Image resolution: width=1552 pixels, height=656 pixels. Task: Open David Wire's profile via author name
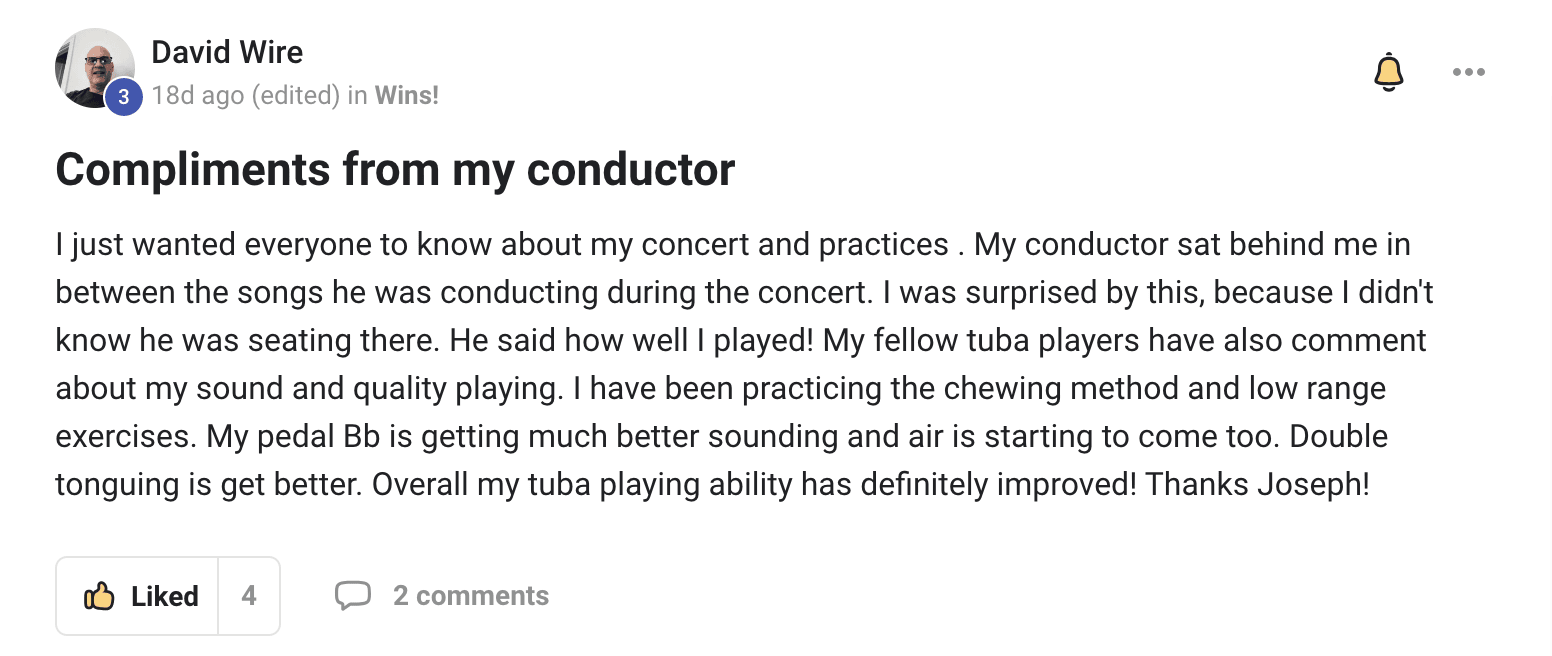coord(227,52)
